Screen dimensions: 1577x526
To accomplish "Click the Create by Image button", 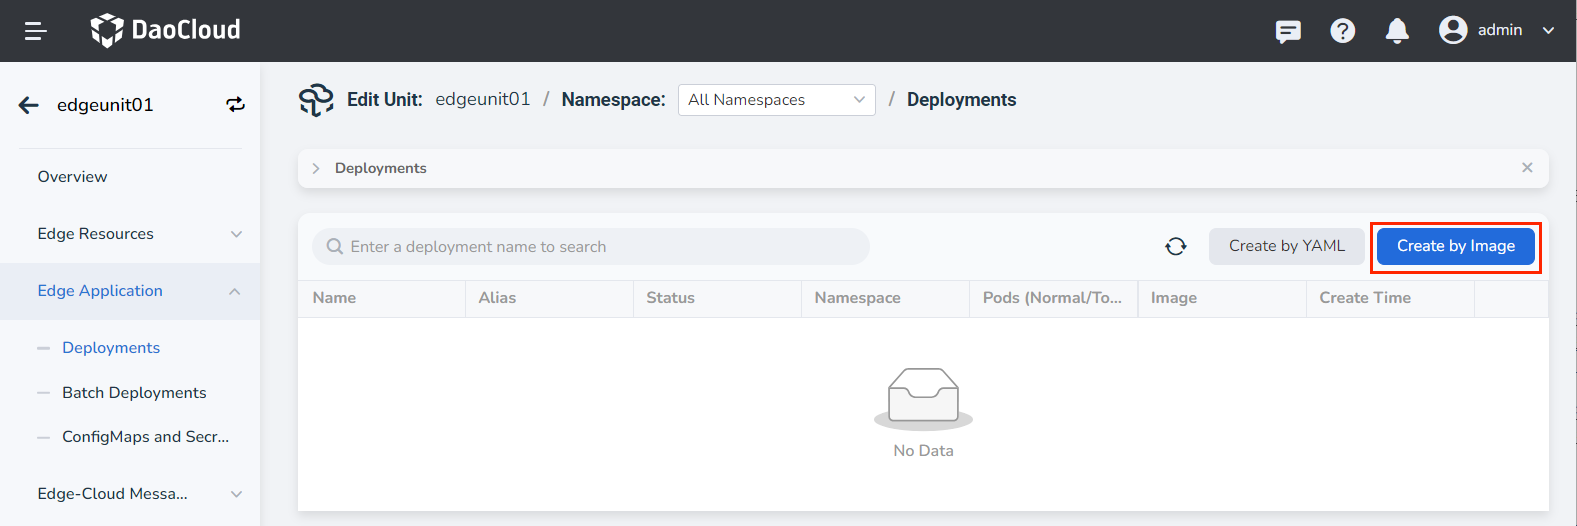I will 1455,247.
